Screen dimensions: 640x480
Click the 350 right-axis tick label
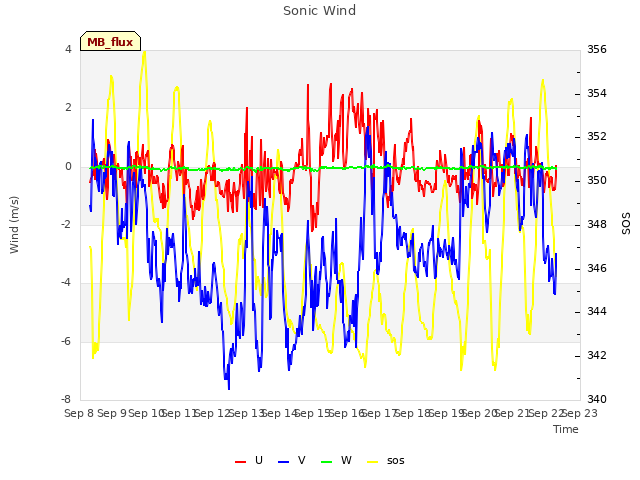tap(597, 180)
